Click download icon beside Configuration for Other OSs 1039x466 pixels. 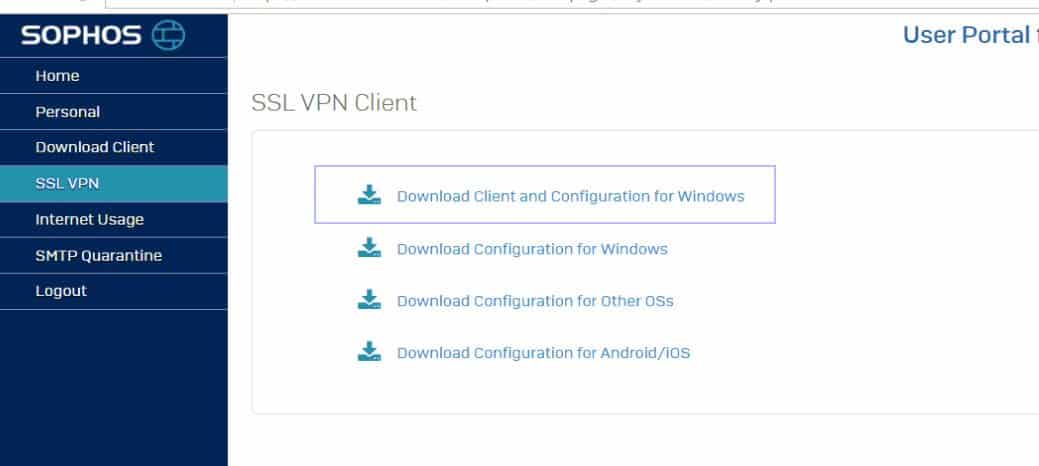pyautogui.click(x=369, y=300)
